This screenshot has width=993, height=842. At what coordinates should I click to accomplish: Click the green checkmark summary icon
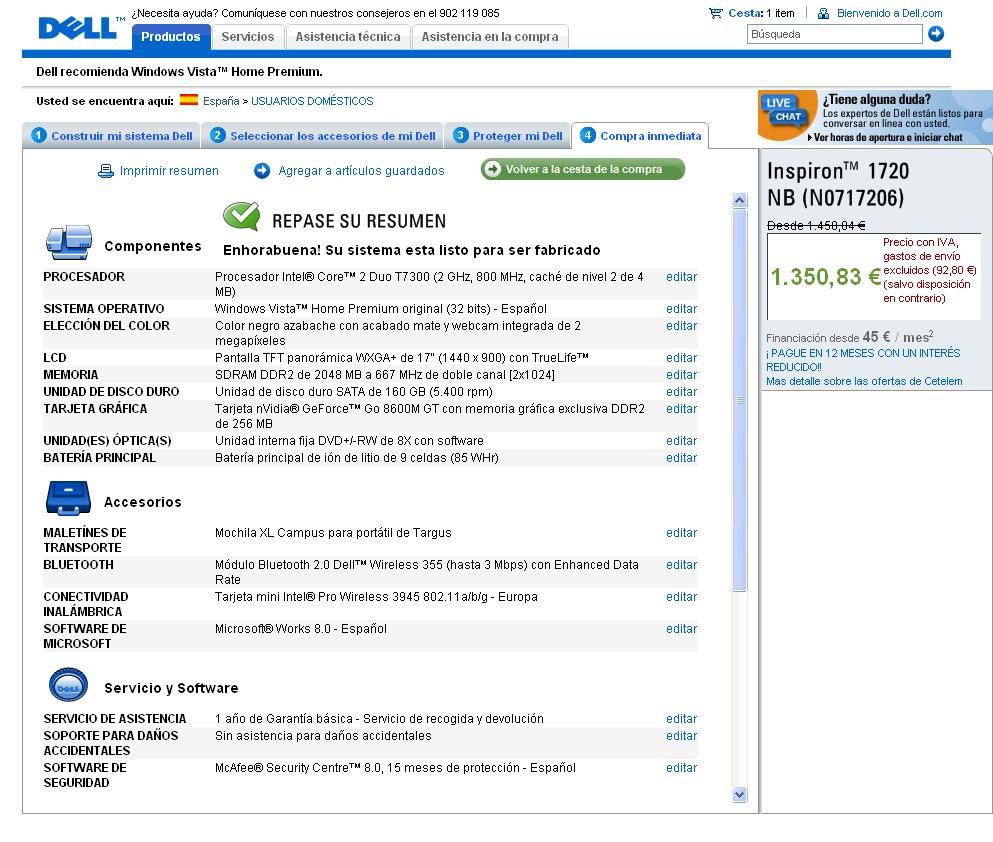[x=241, y=216]
